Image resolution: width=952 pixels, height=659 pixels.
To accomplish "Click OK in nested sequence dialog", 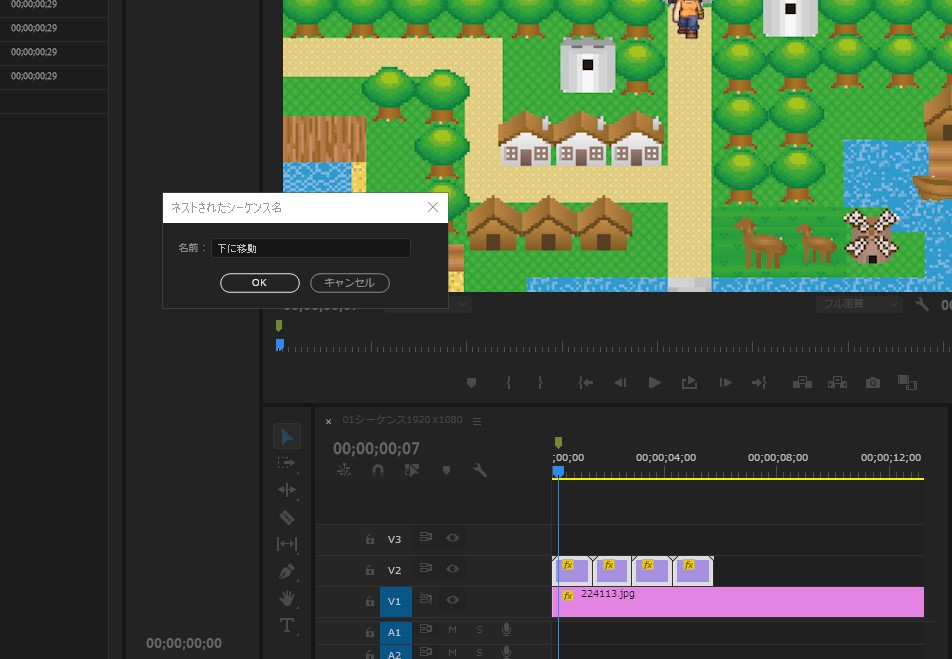I will (259, 283).
